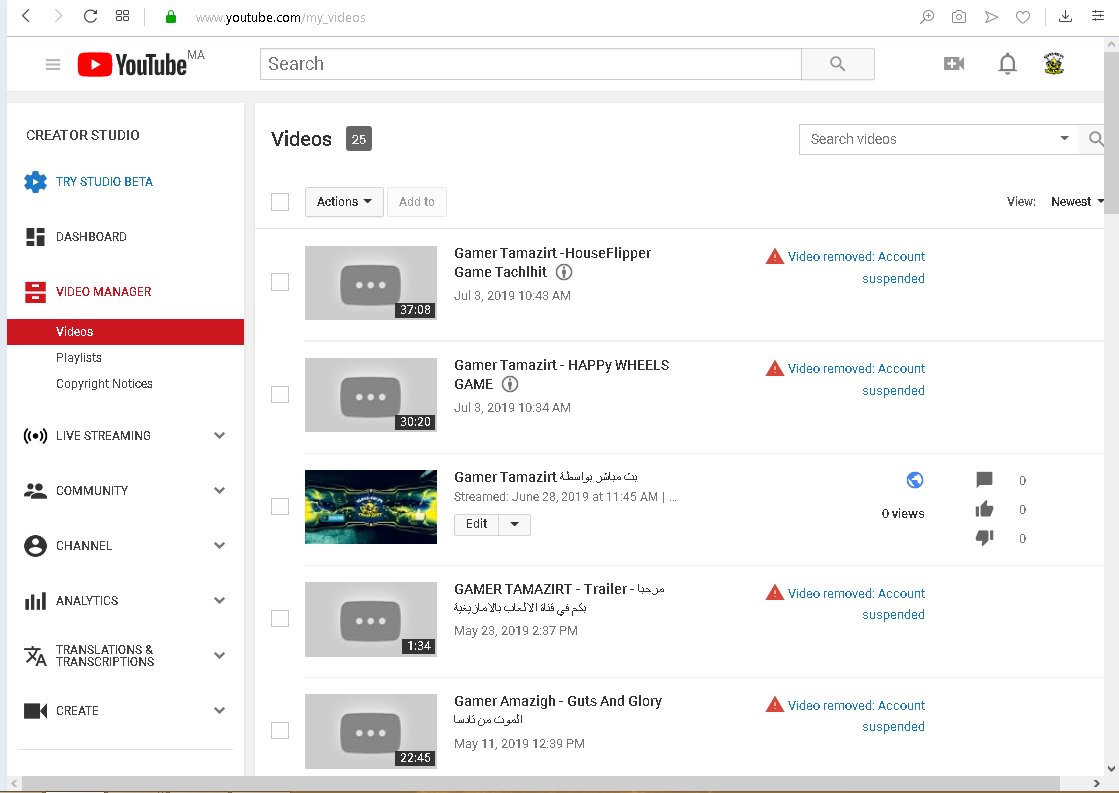Click the Dashboard icon in sidebar
1119x793 pixels.
coord(35,237)
